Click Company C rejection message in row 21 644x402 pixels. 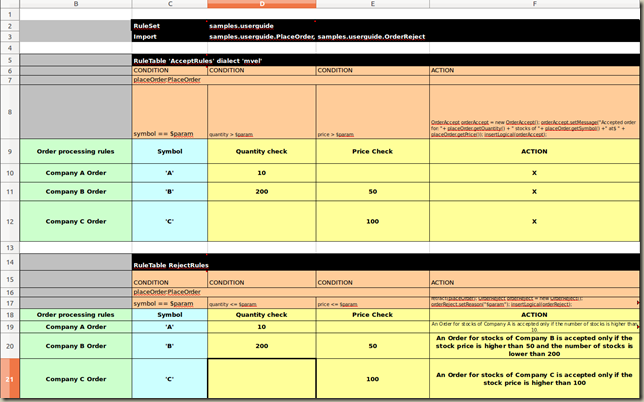(x=534, y=379)
